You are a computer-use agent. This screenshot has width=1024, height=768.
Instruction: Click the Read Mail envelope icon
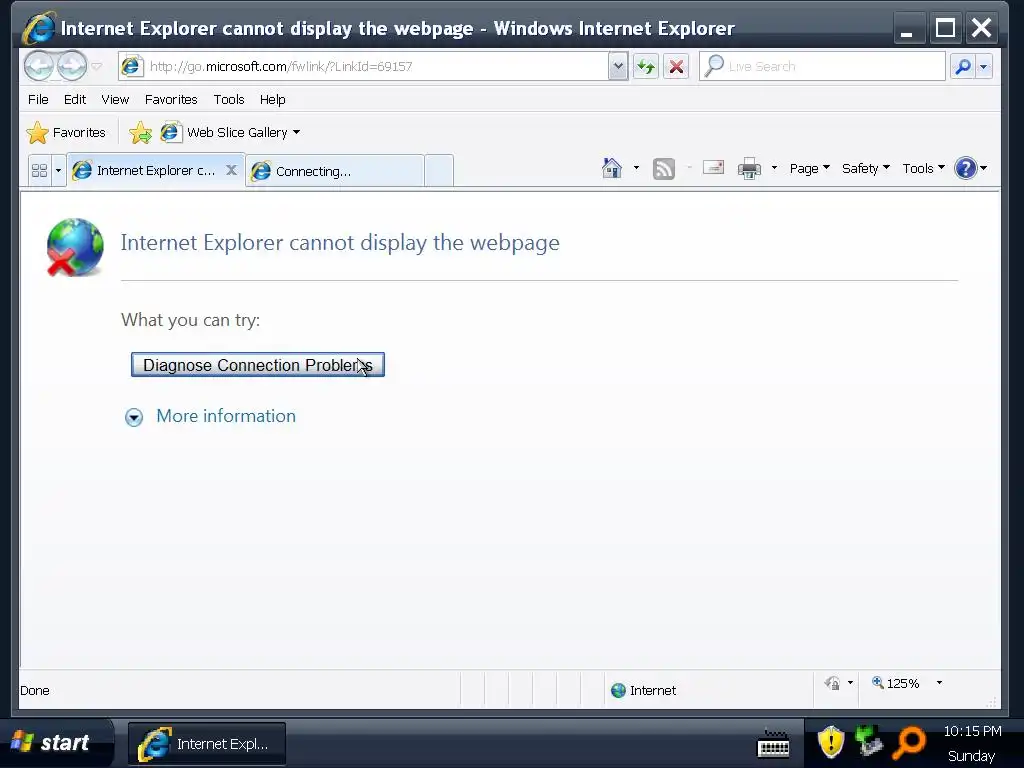pyautogui.click(x=713, y=168)
